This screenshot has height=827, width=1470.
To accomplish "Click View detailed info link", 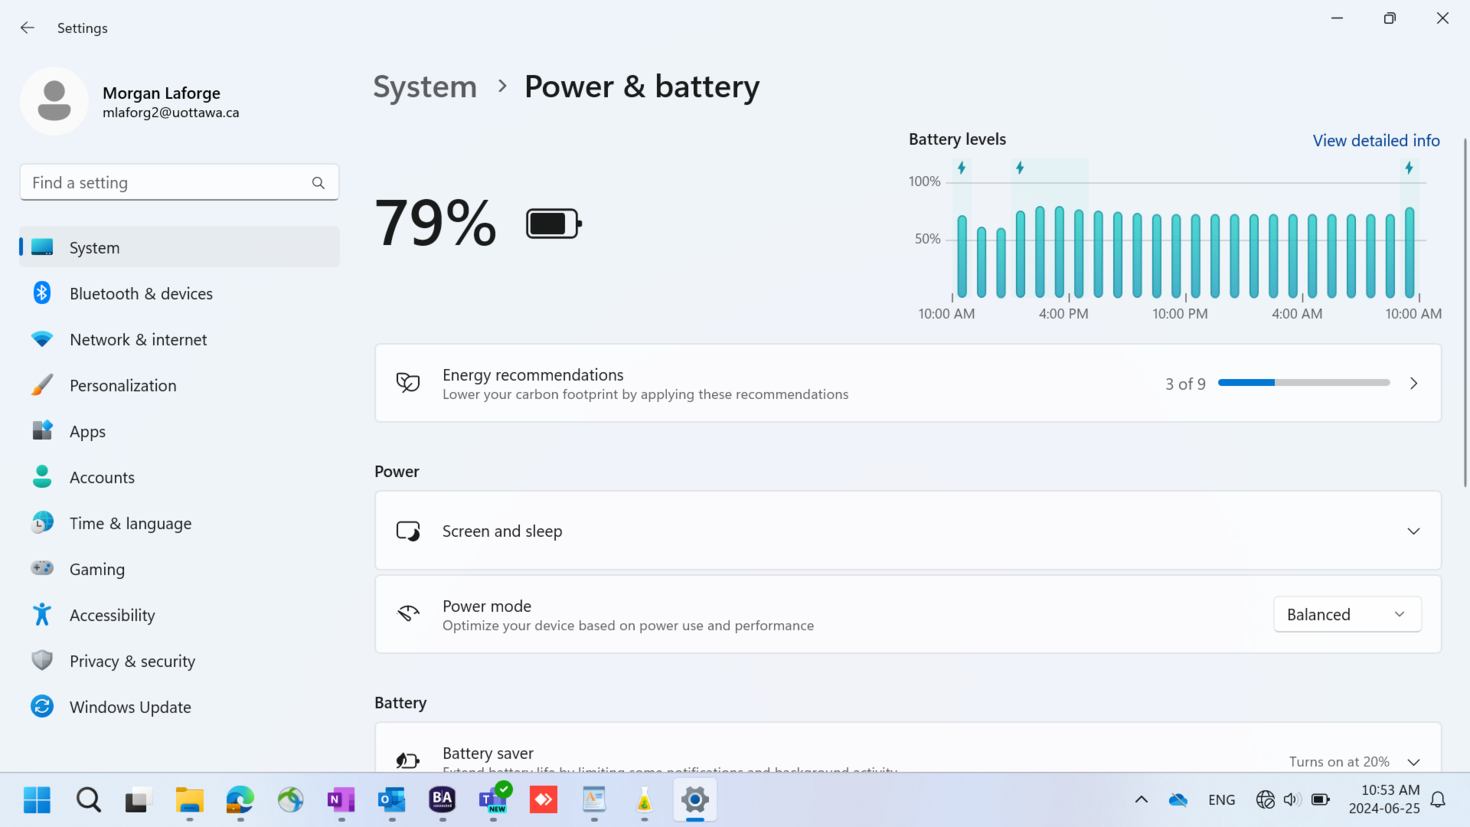I will pos(1375,141).
